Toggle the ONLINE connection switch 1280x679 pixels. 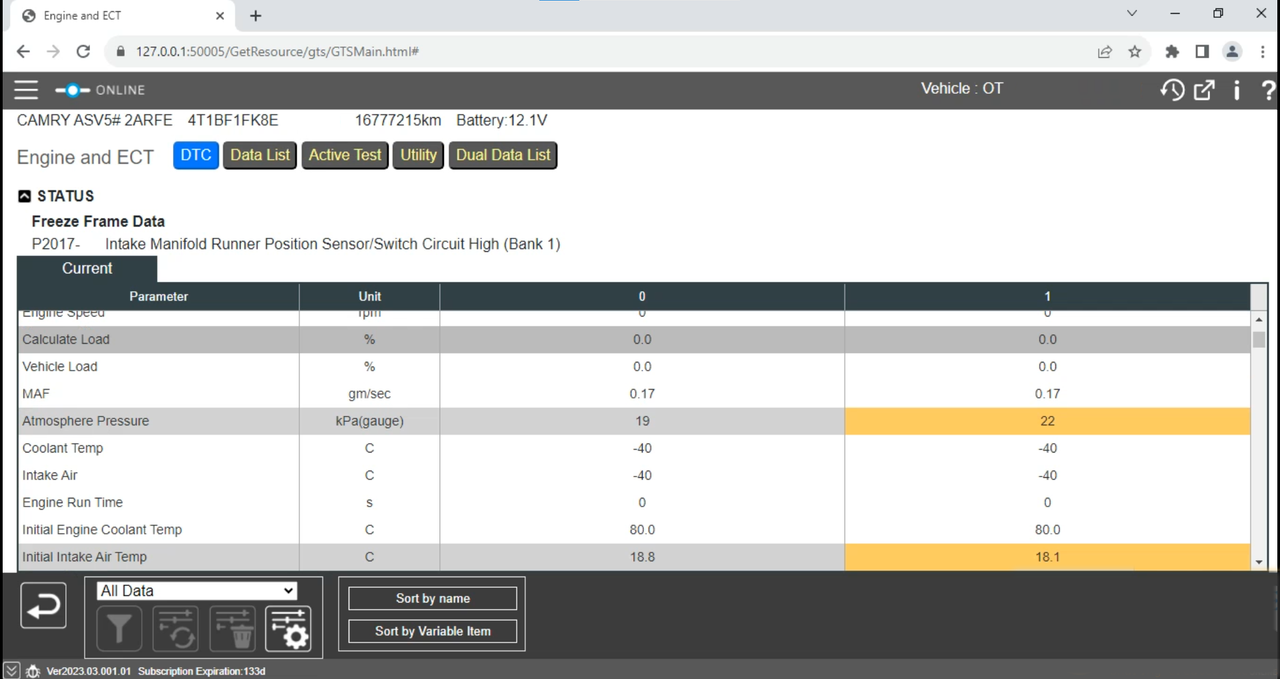(72, 90)
